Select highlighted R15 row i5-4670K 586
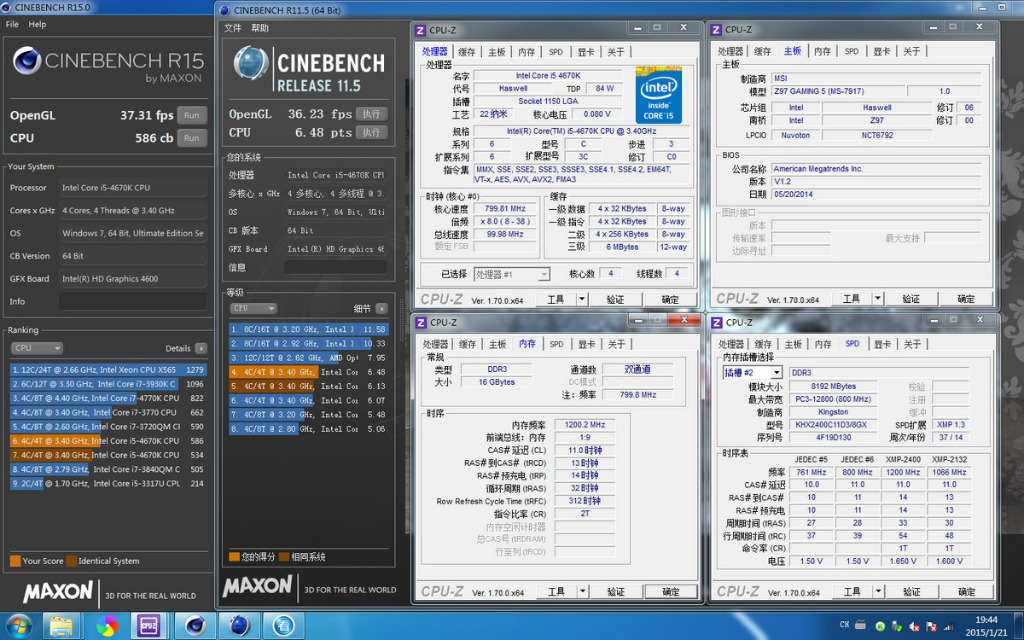Screen dimensions: 1024x640 [x=108, y=441]
